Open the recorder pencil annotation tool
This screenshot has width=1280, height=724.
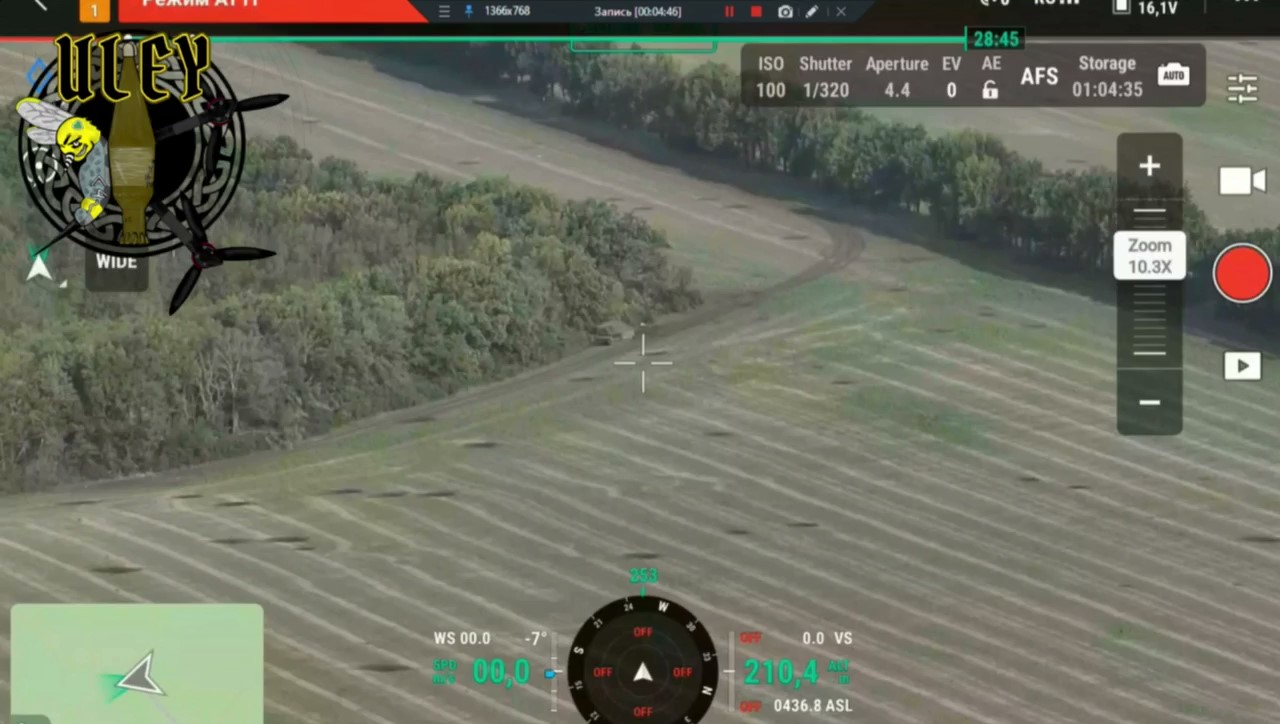click(x=812, y=11)
